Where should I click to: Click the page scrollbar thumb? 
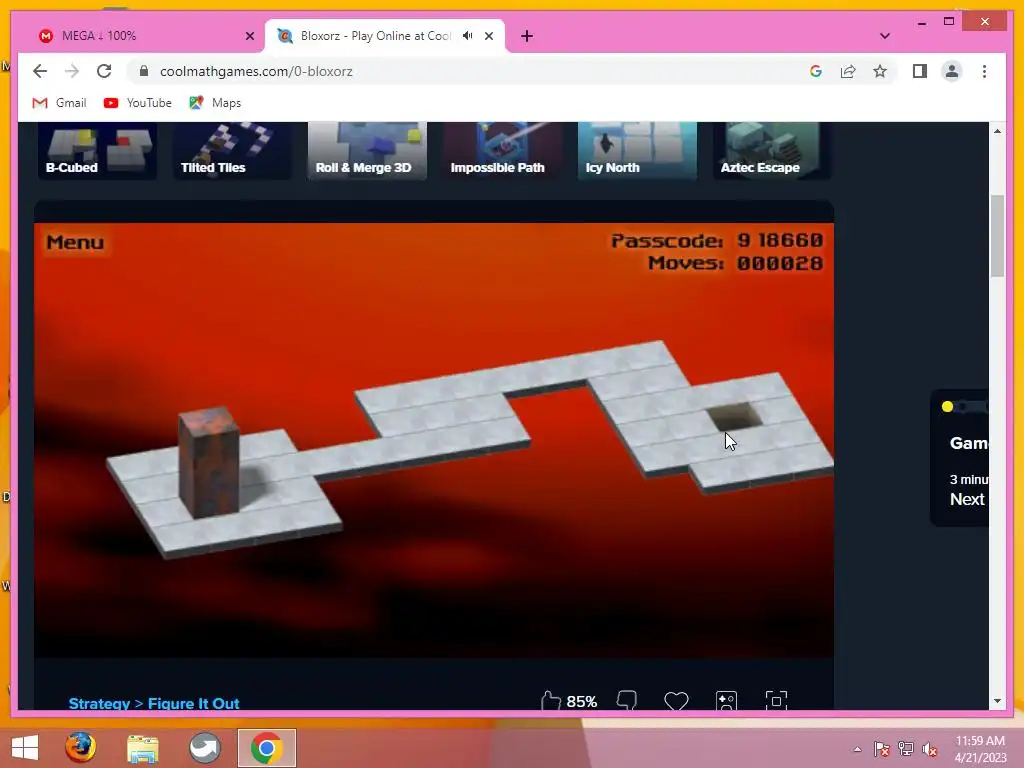click(997, 236)
